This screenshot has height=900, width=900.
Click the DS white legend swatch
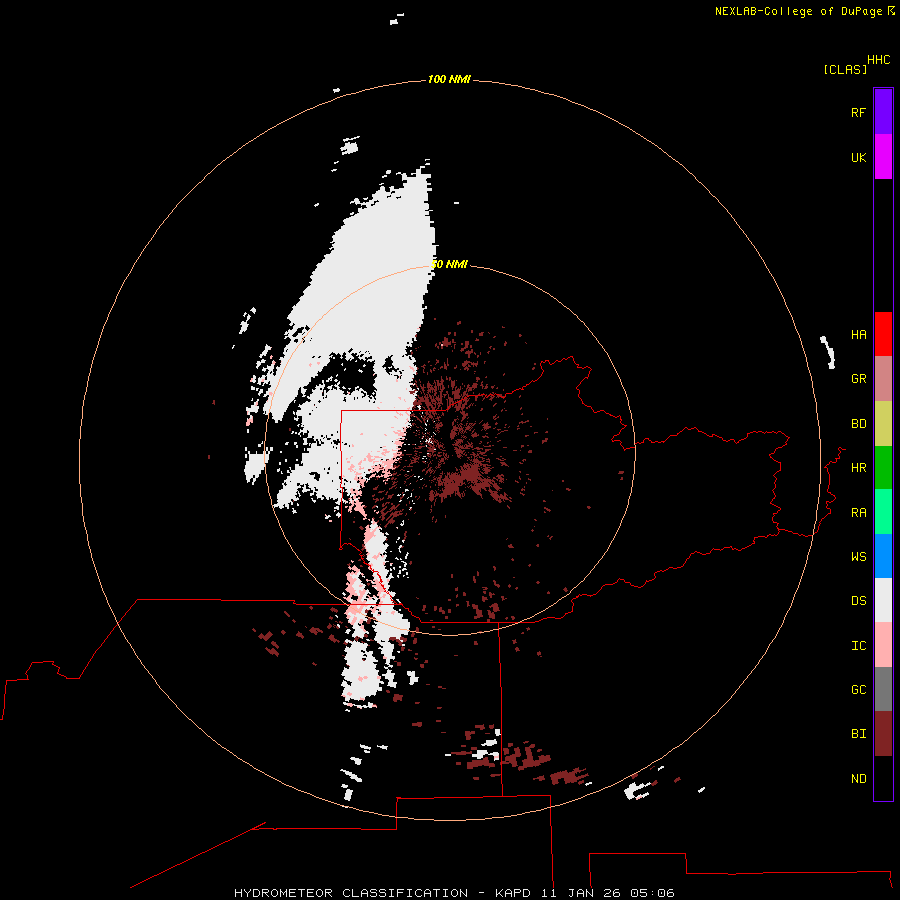(x=883, y=600)
